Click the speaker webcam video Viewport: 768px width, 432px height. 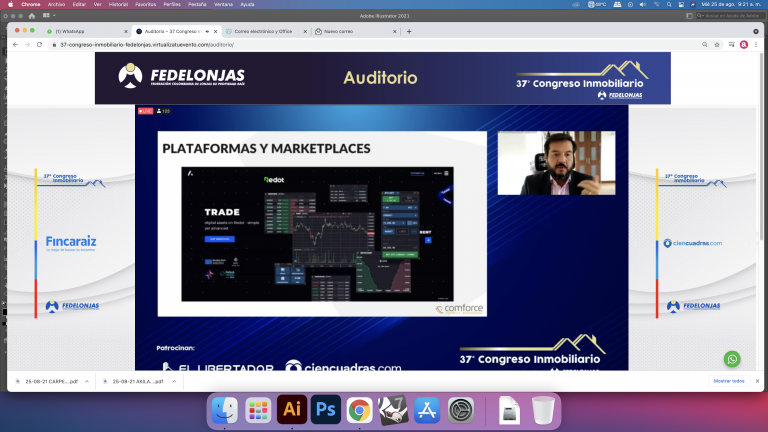pyautogui.click(x=556, y=163)
